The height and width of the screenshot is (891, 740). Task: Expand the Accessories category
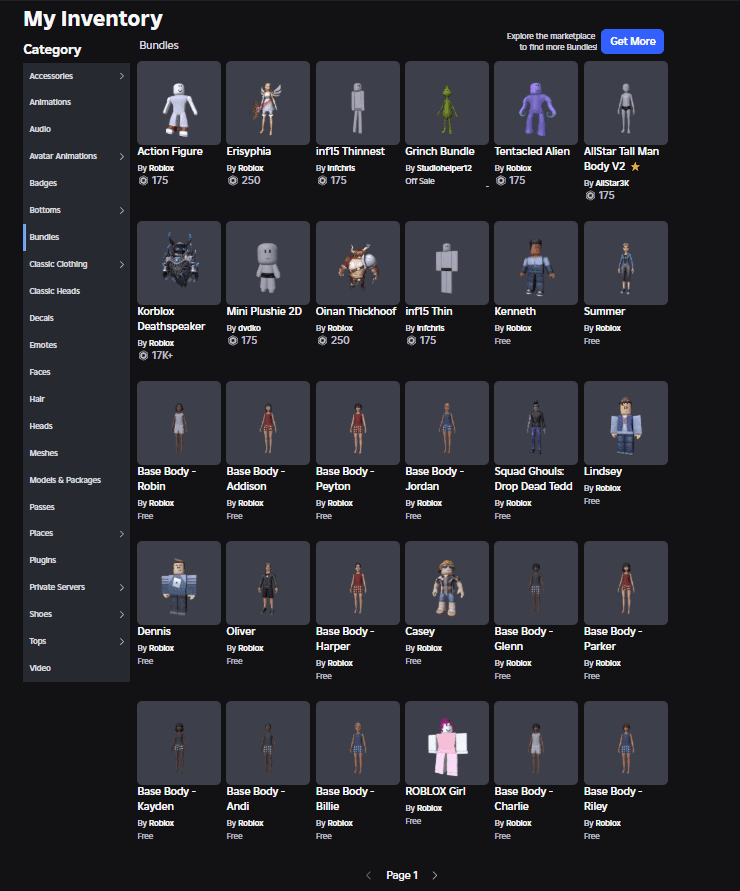pos(122,76)
